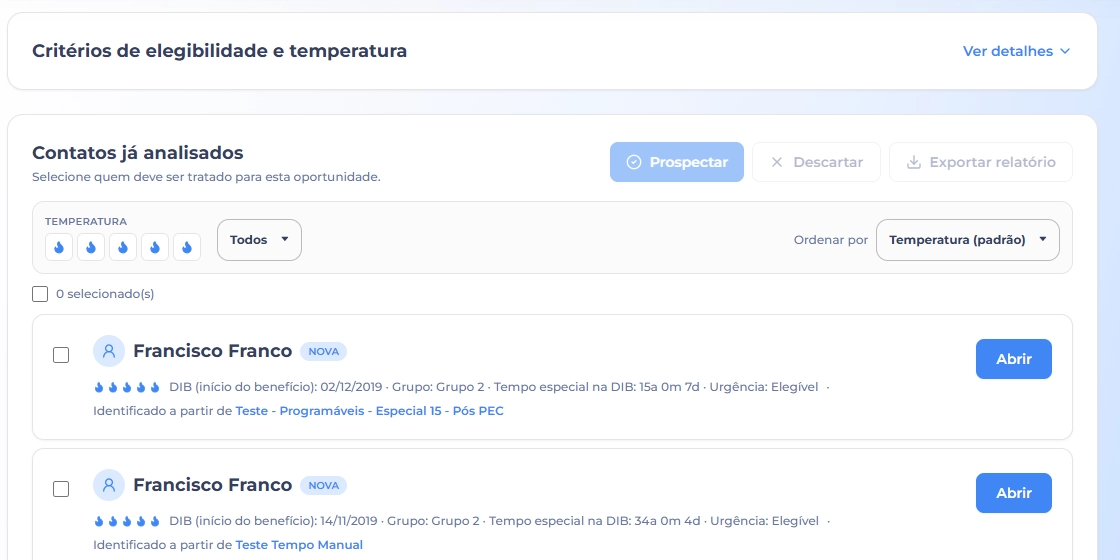1120x560 pixels.
Task: Click the 'Ordenar por' label
Action: 831,240
